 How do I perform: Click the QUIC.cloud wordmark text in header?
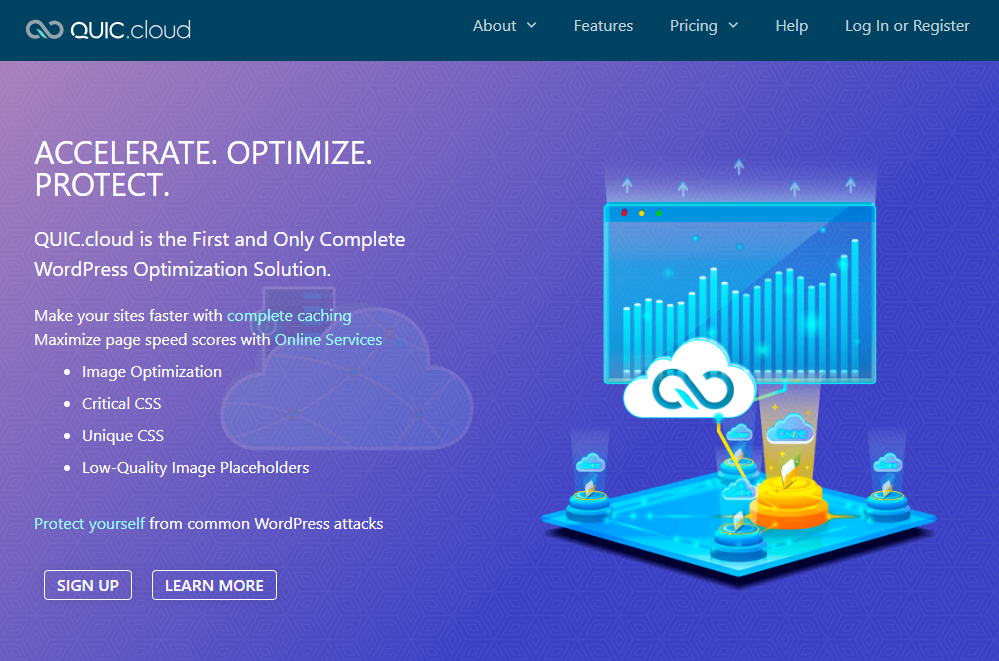pos(131,30)
